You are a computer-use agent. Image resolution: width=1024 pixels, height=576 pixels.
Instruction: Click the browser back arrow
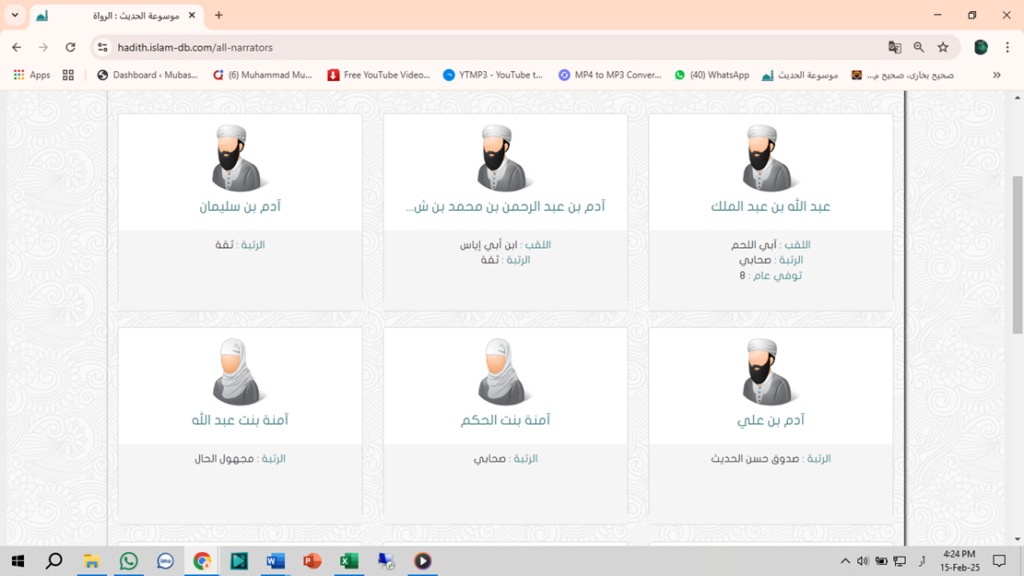[16, 47]
